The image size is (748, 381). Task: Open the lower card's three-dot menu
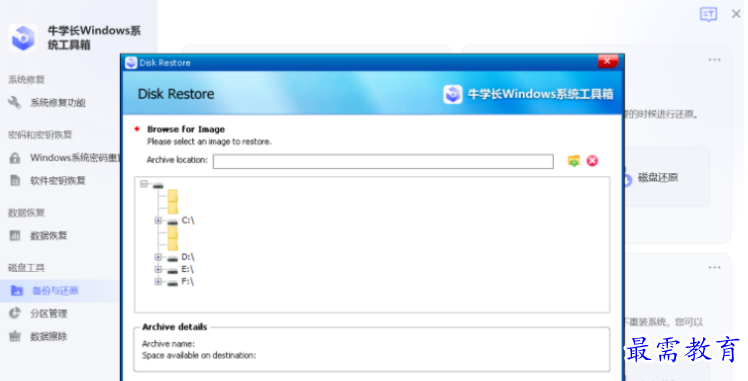[x=715, y=268]
